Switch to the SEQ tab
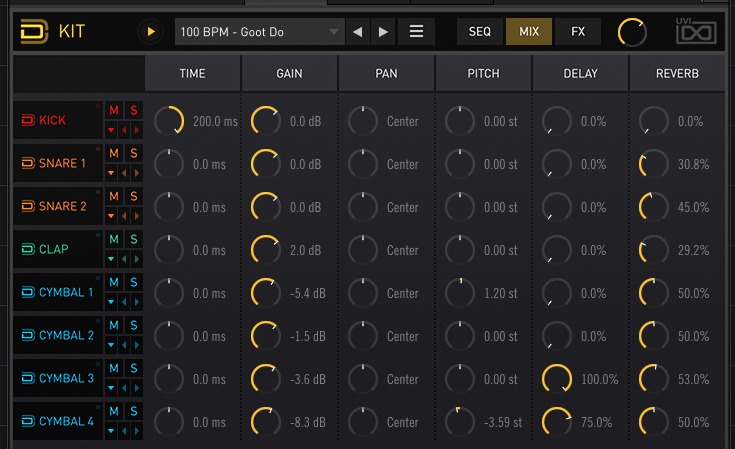This screenshot has width=735, height=449. (x=480, y=32)
